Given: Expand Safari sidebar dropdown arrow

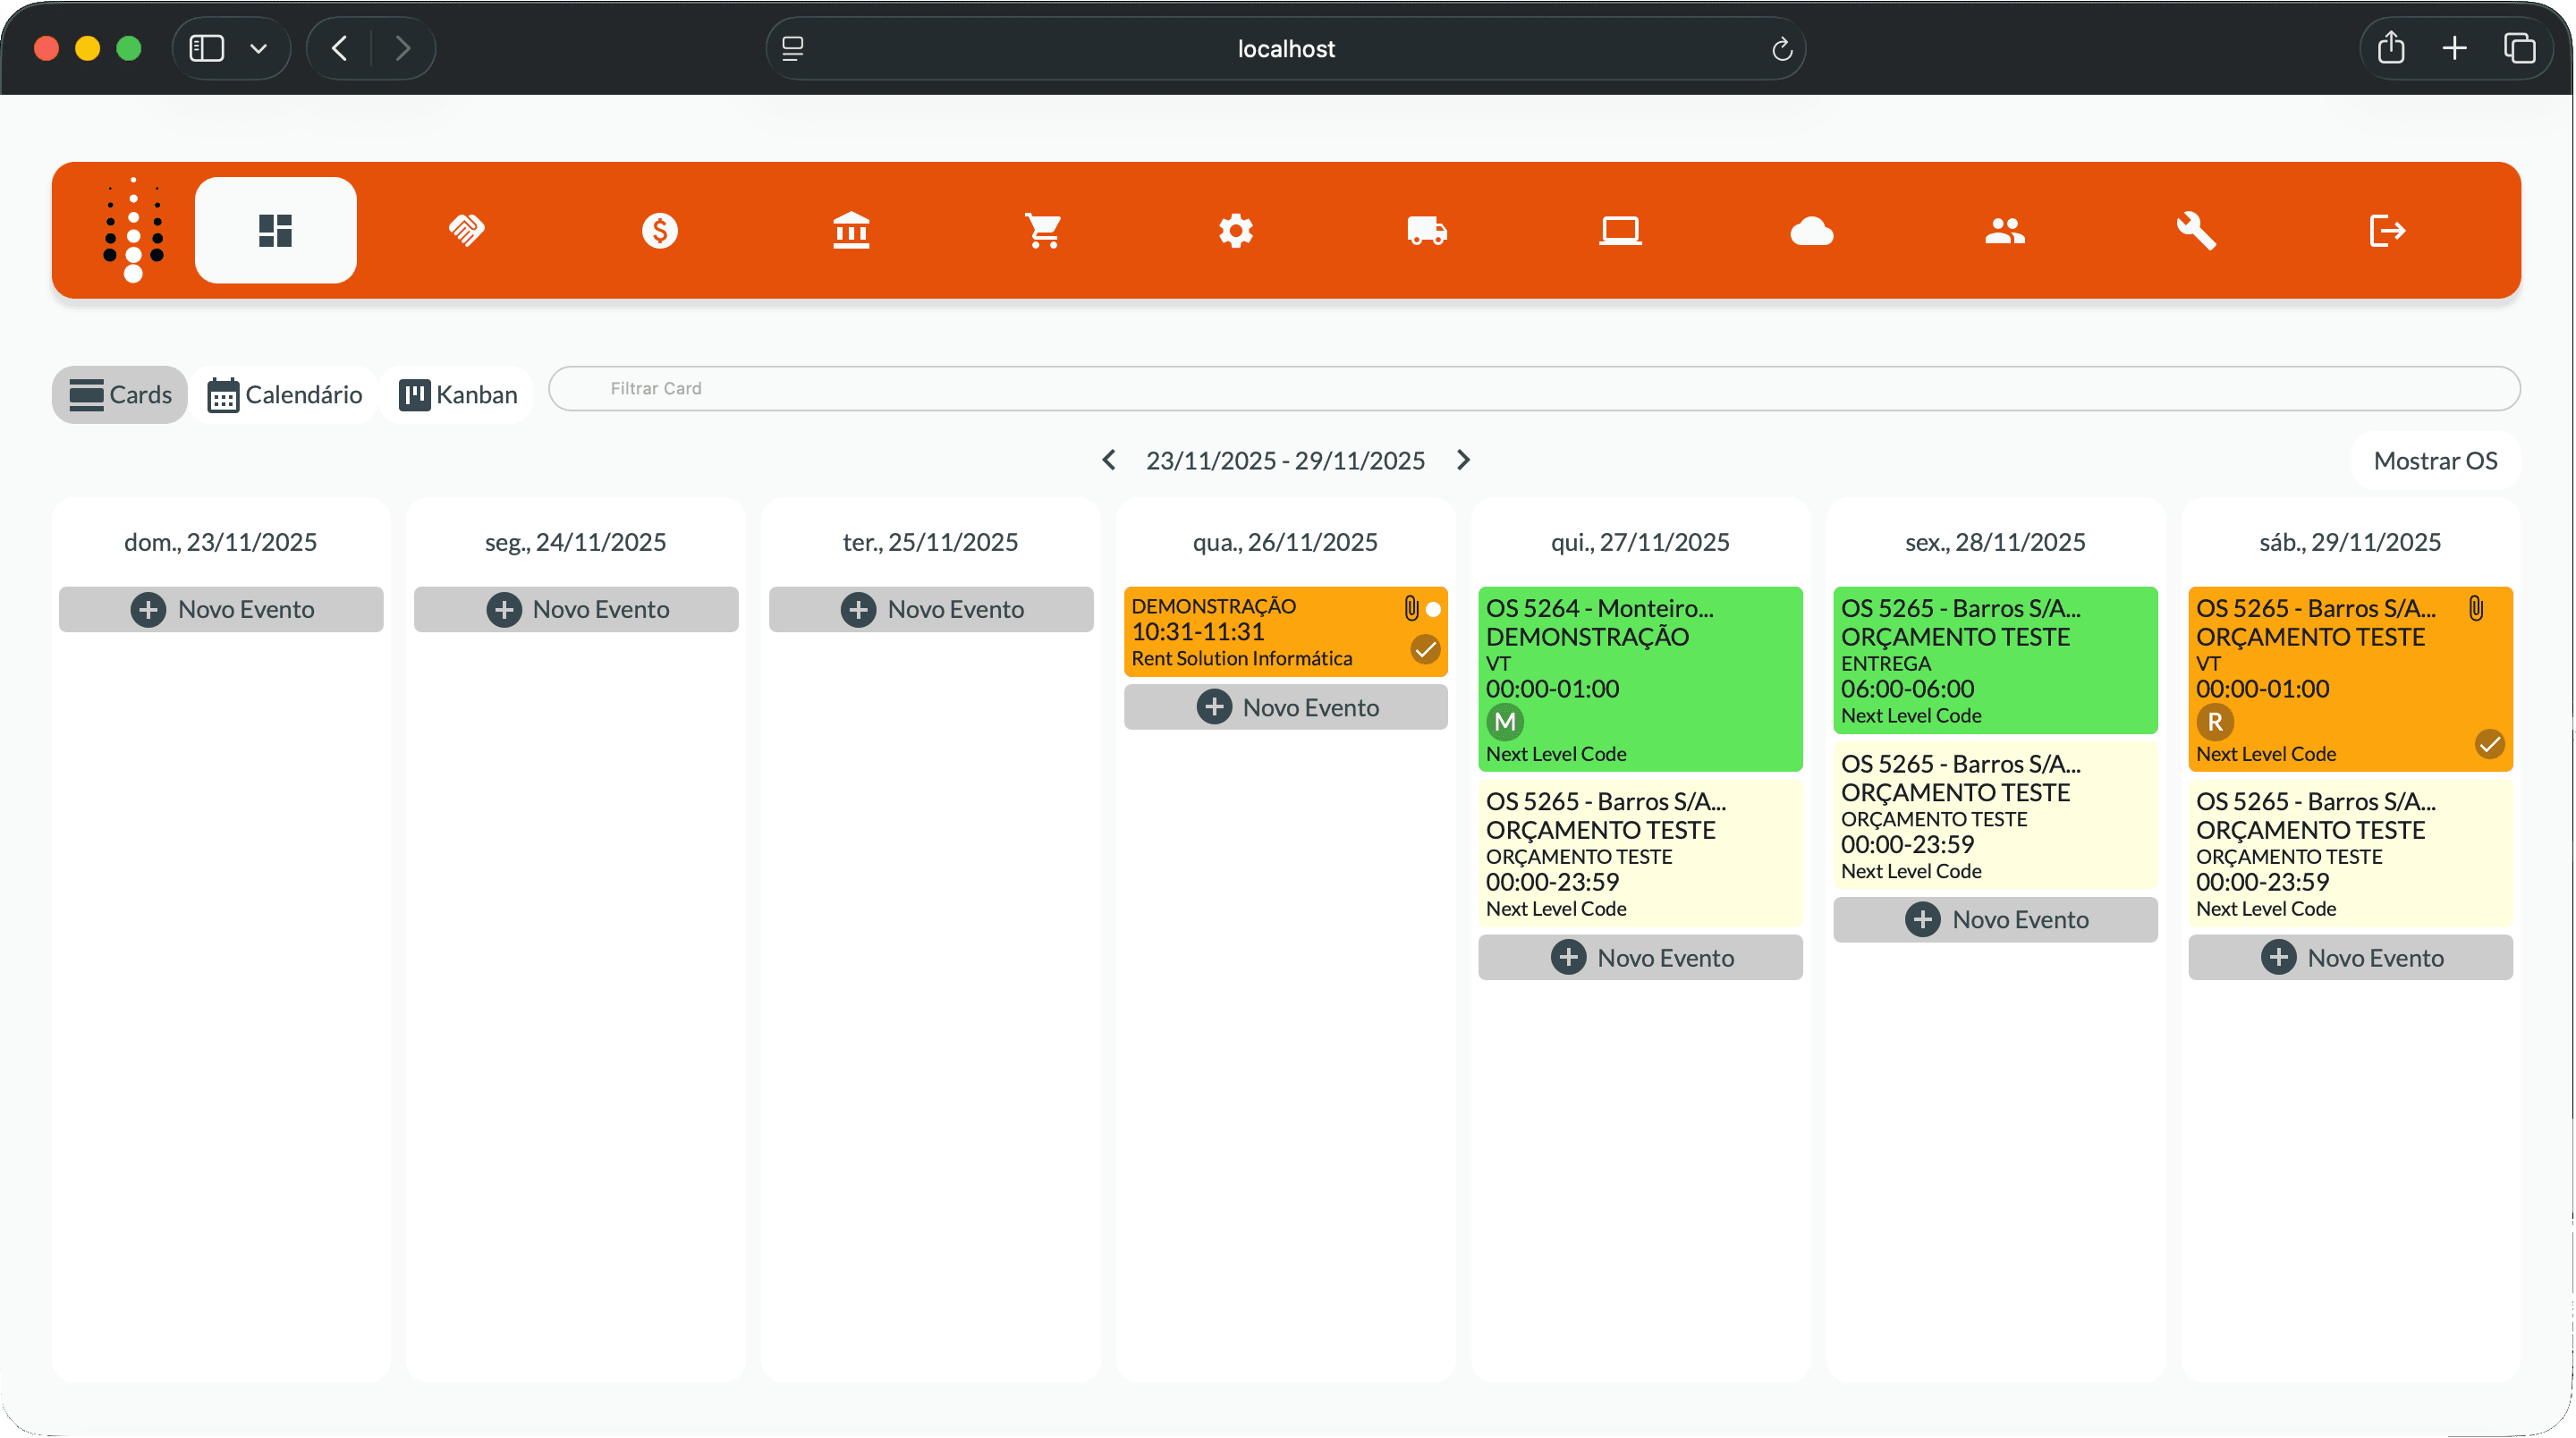Looking at the screenshot, I should 258,48.
